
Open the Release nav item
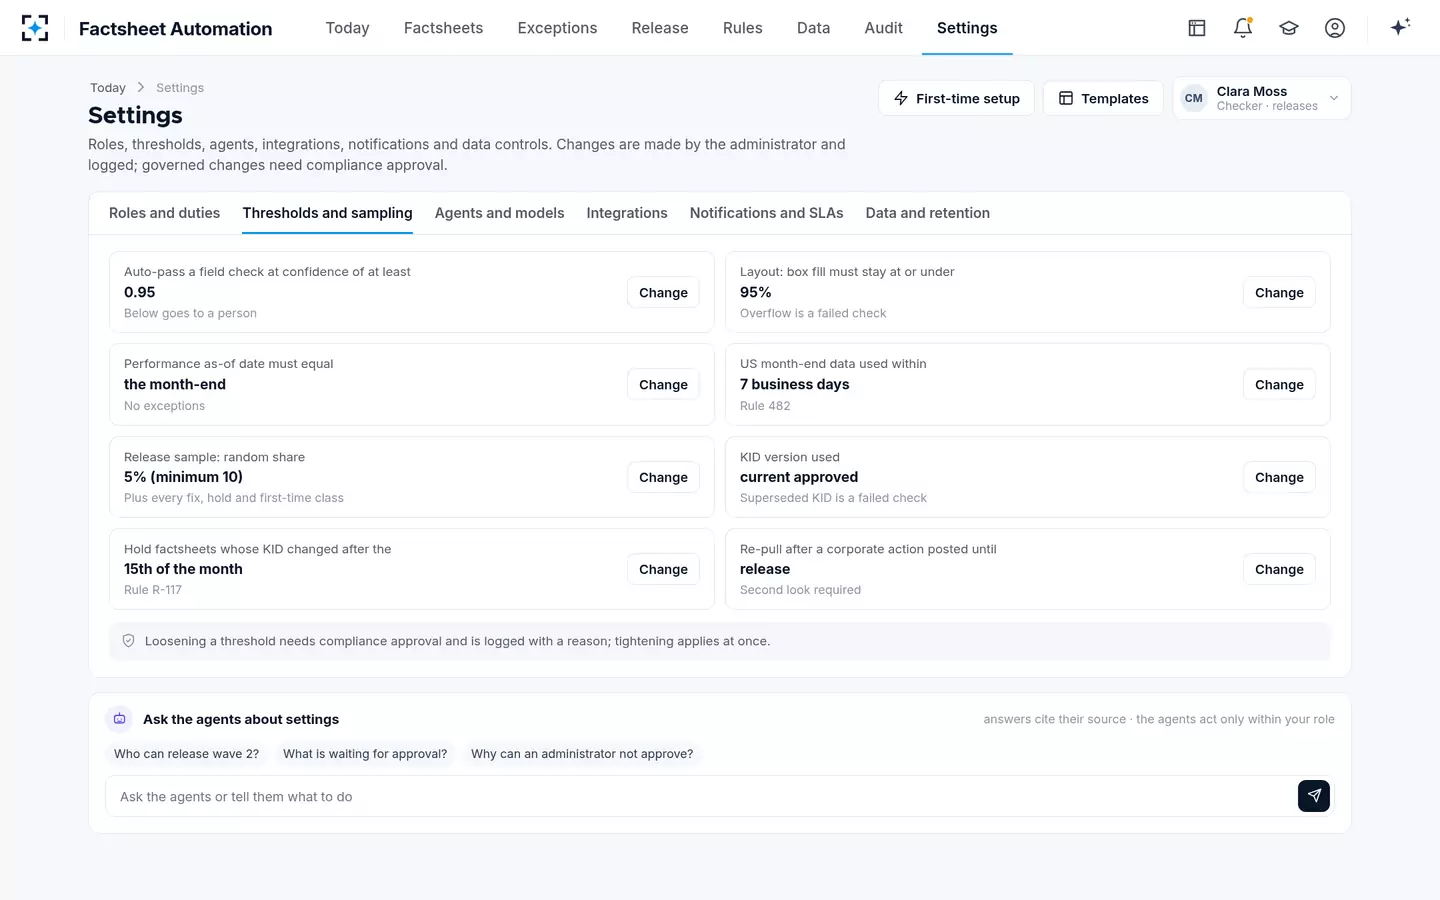point(660,28)
